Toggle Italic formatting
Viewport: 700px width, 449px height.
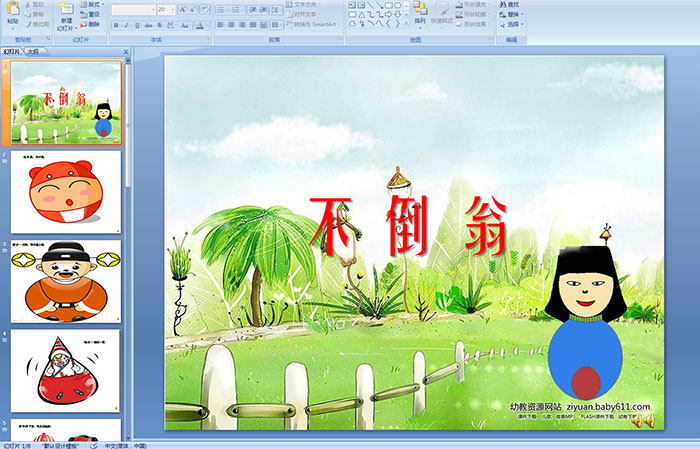tap(127, 25)
